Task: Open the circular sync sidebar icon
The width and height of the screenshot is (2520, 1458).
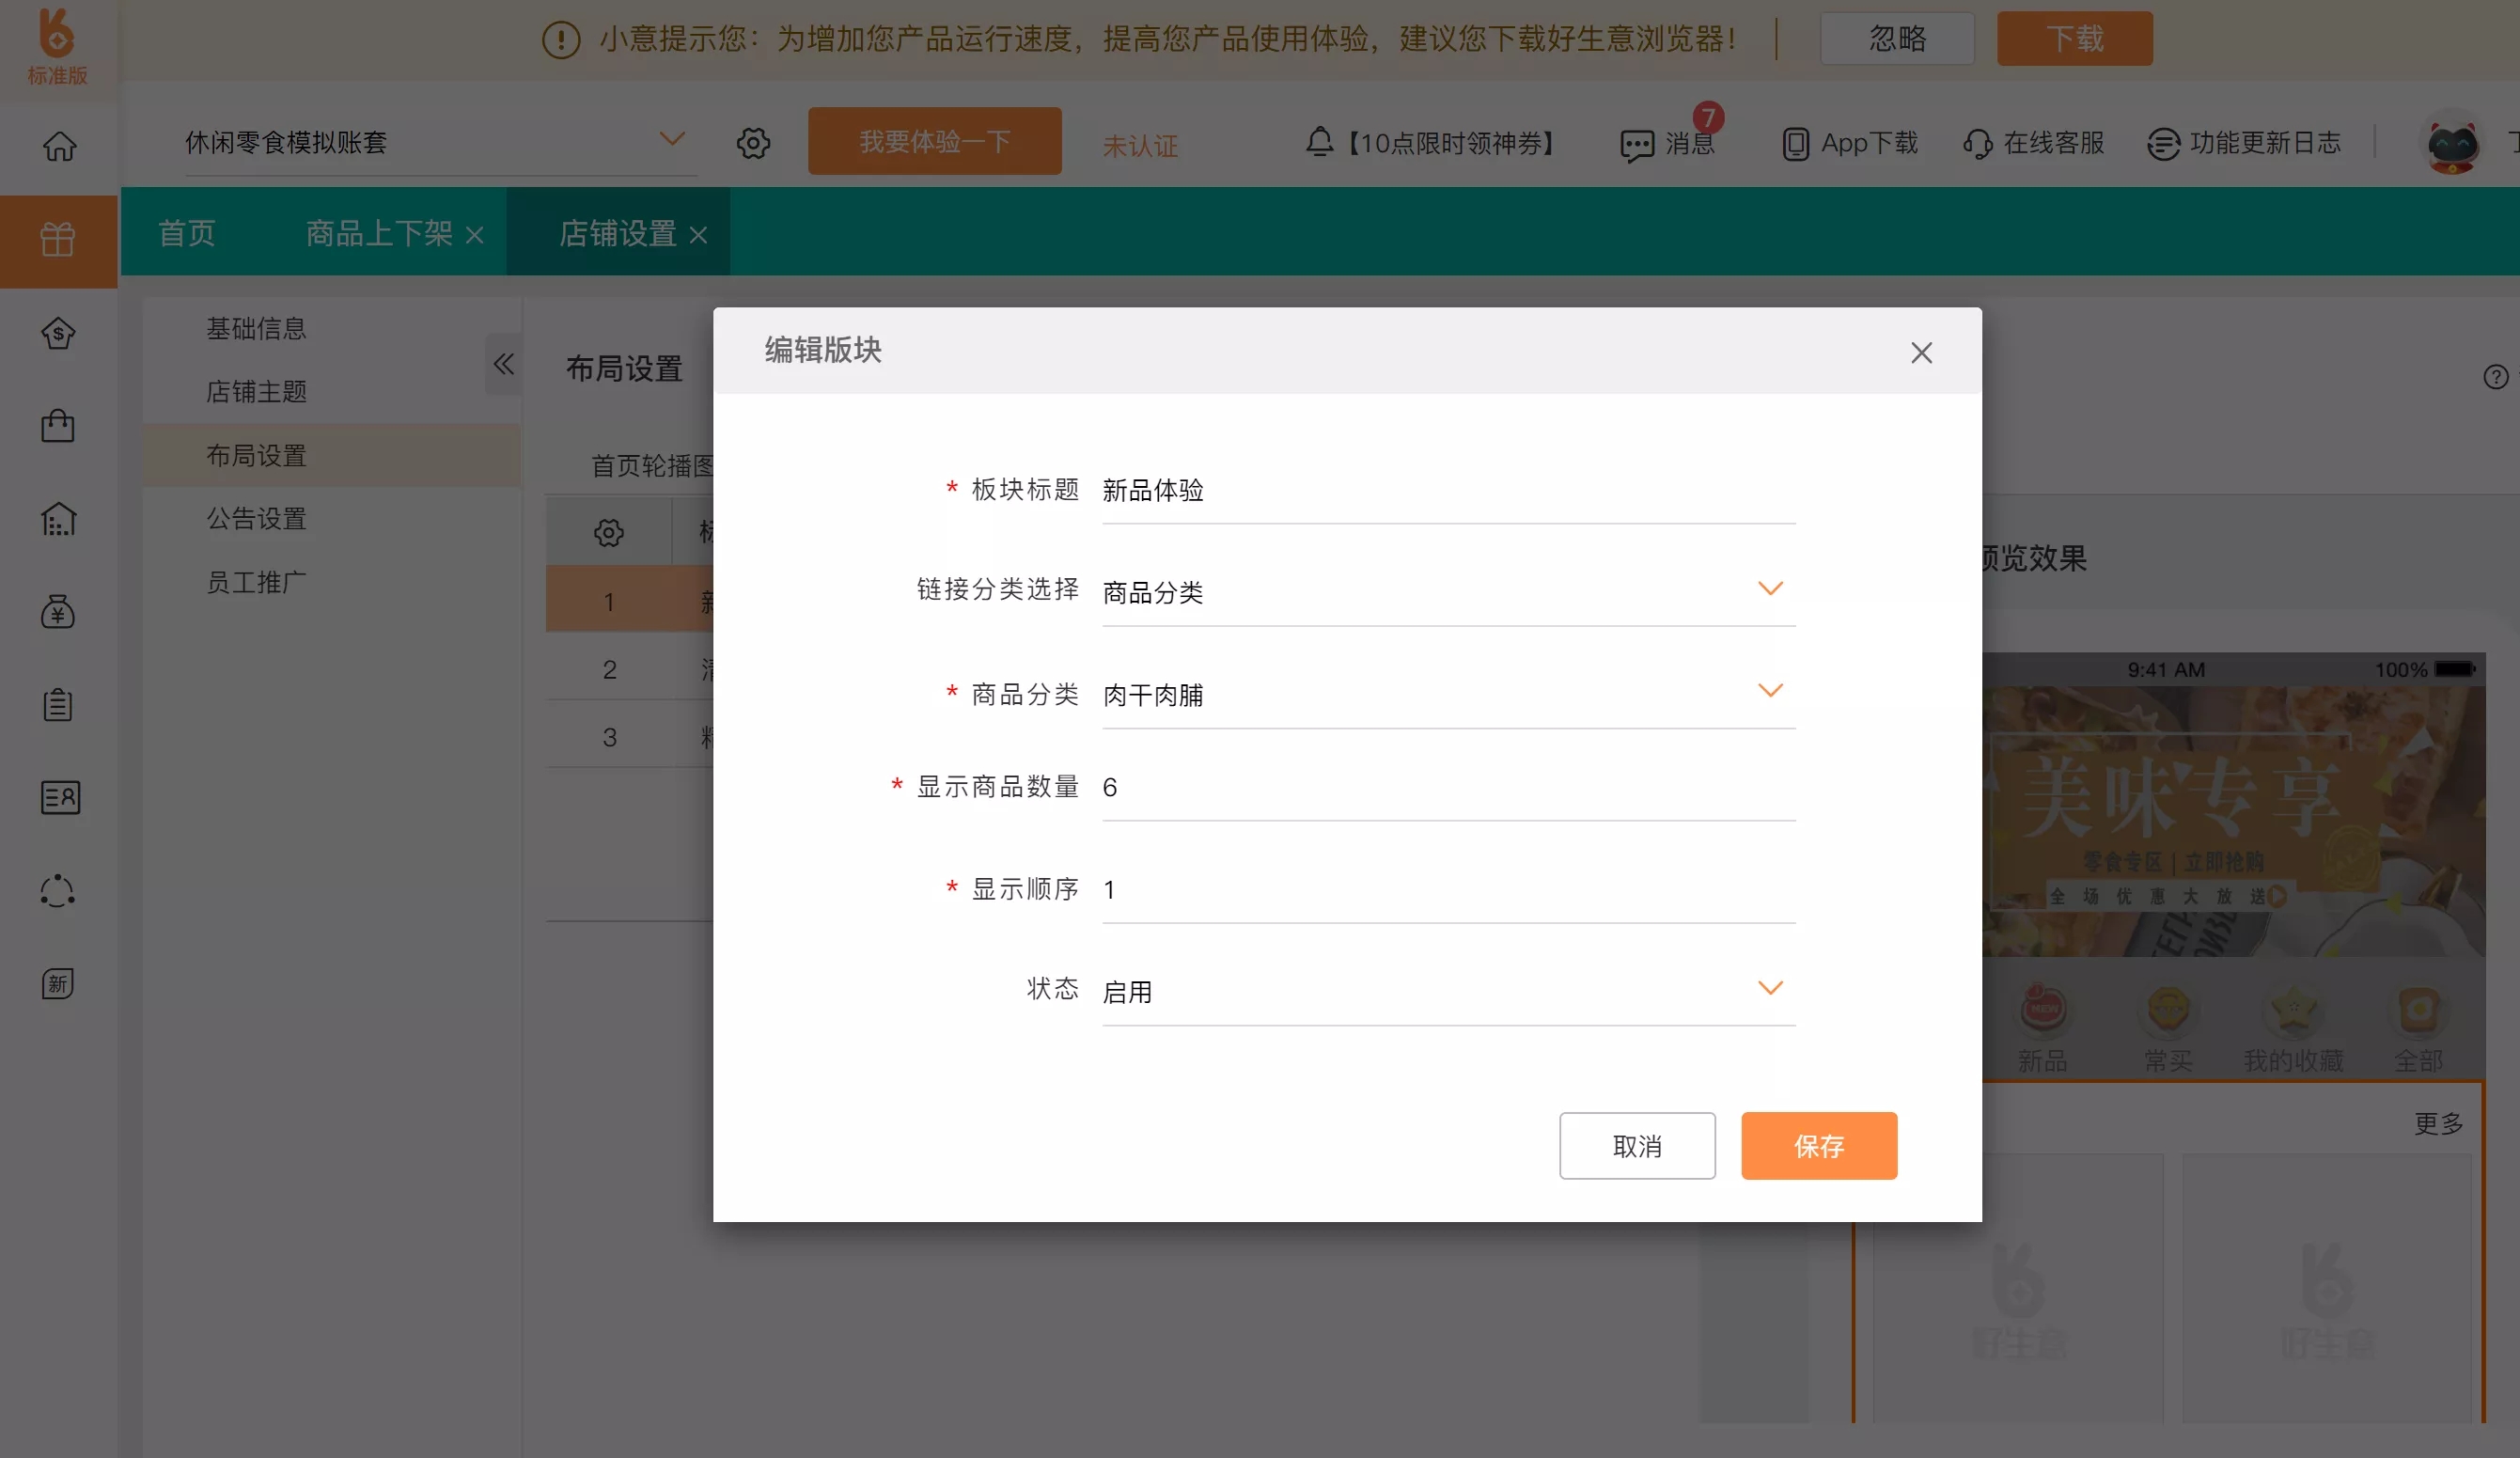Action: tap(58, 890)
